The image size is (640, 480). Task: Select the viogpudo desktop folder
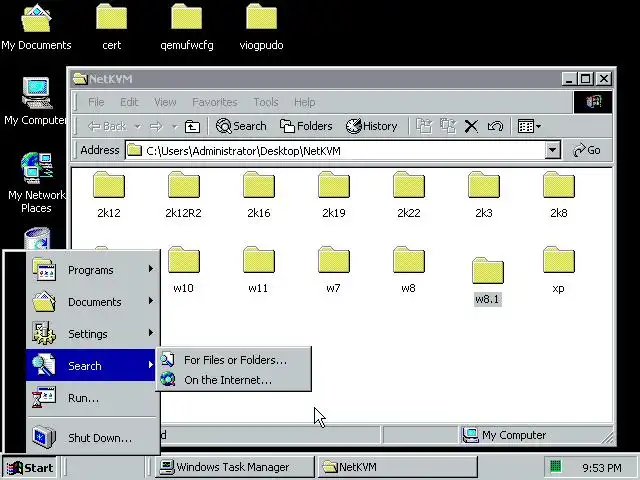tap(261, 27)
